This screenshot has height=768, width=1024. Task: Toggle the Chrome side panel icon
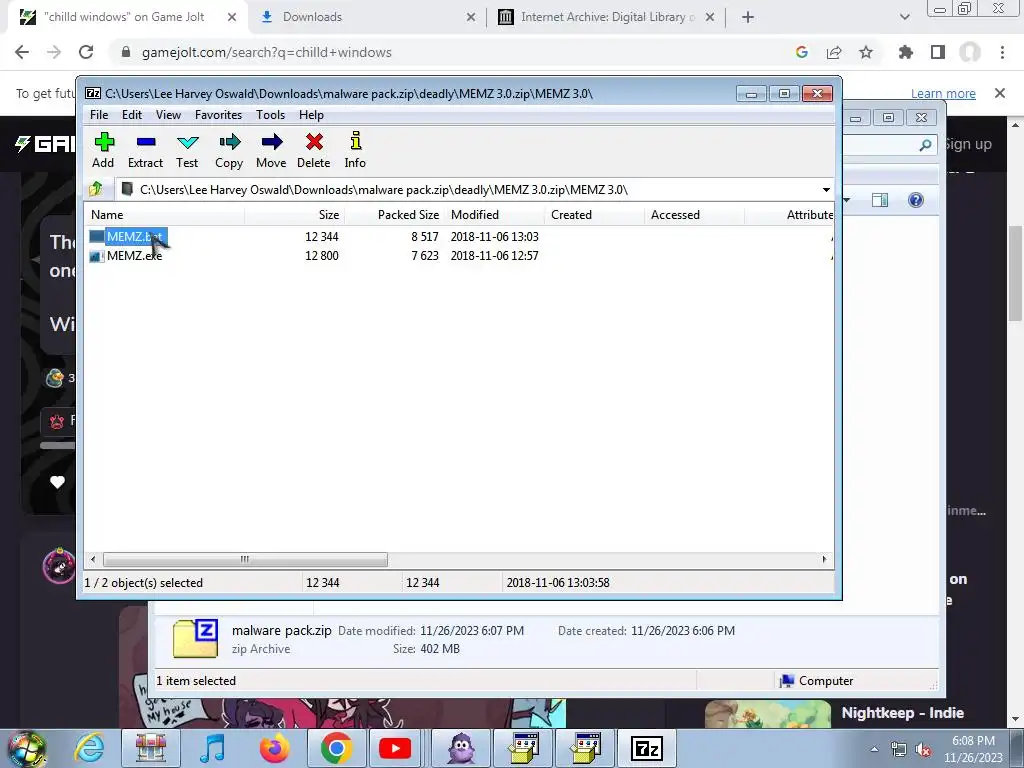(938, 52)
